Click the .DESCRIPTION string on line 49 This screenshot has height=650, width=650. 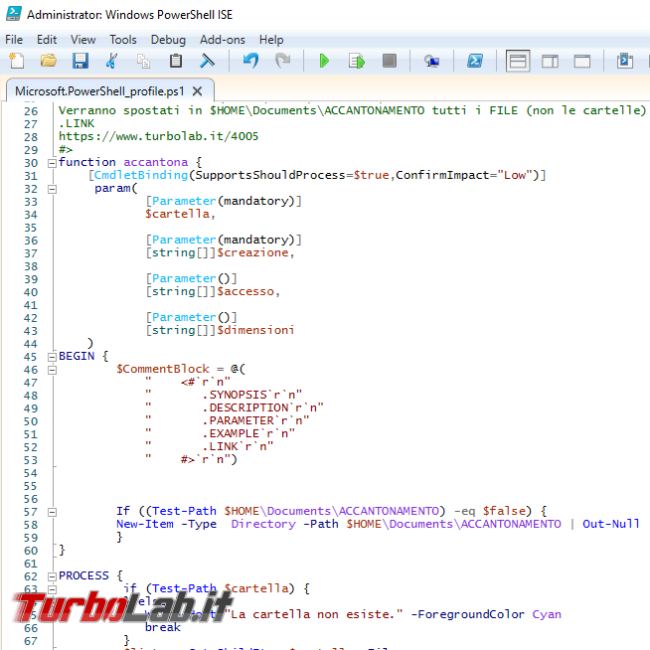(245, 407)
